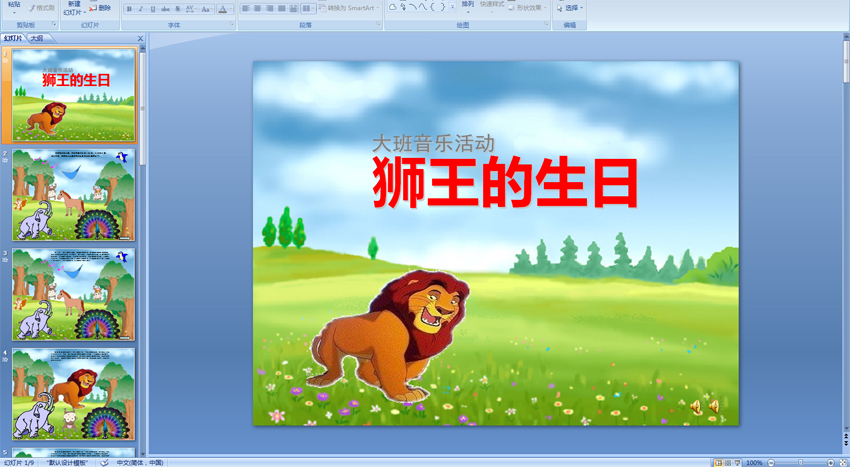
Task: Open Paragraph (段落) group dialog launcher
Action: coord(378,24)
